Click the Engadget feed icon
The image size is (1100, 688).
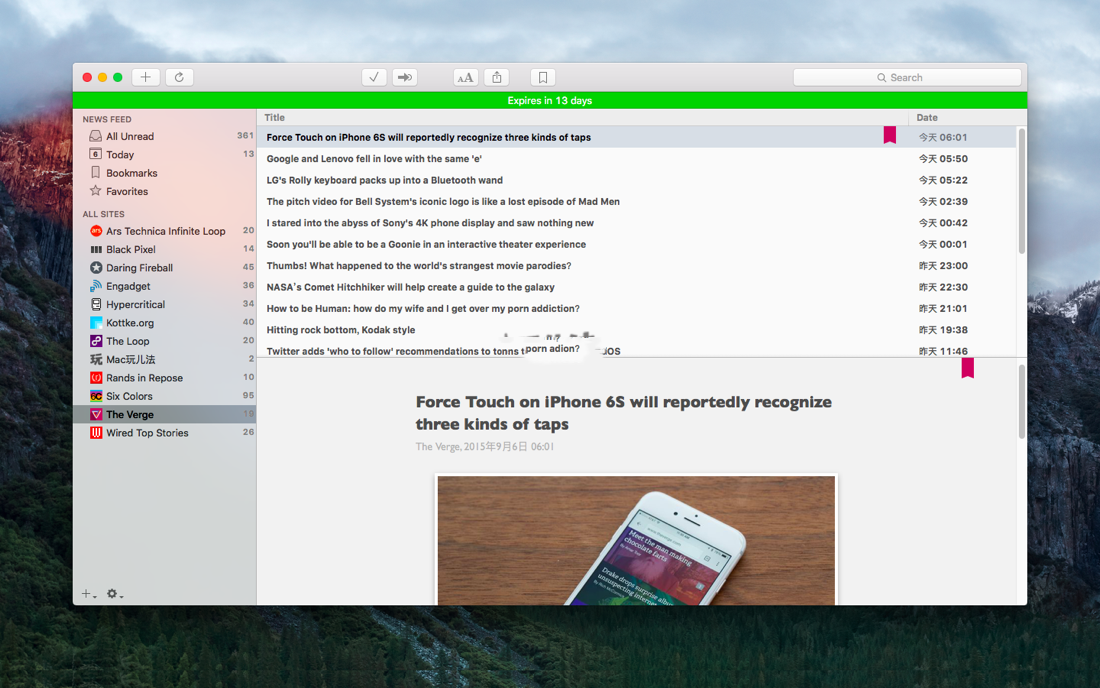(x=96, y=286)
